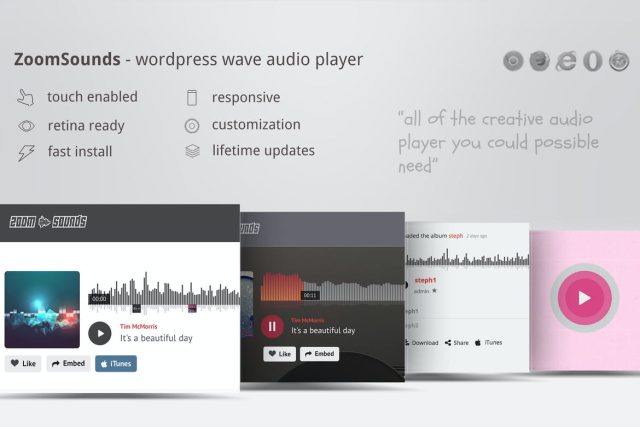This screenshot has width=640, height=427.
Task: Click the touch enabled hand icon
Action: point(26,98)
